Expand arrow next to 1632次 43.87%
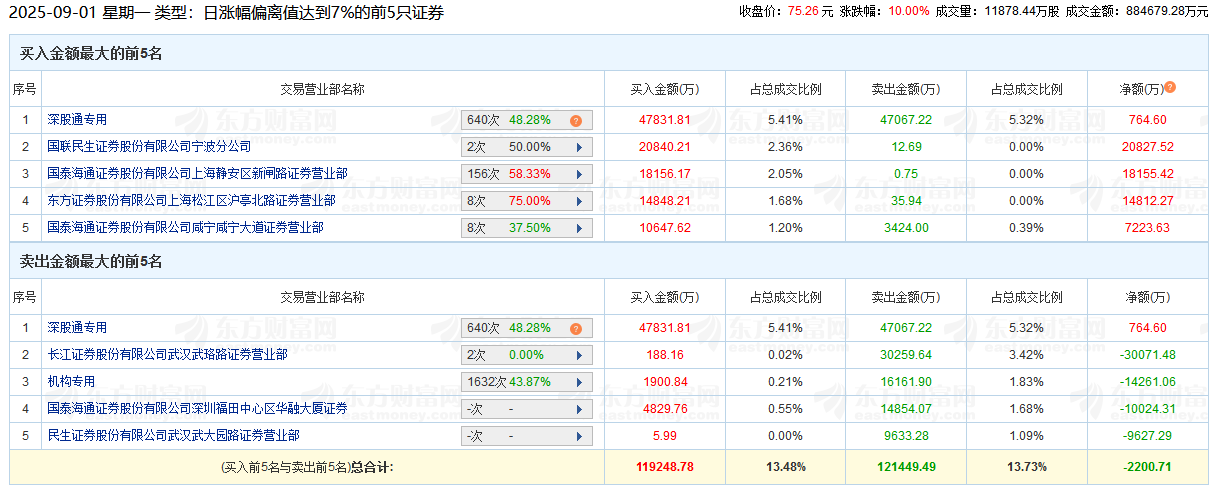 tap(579, 382)
